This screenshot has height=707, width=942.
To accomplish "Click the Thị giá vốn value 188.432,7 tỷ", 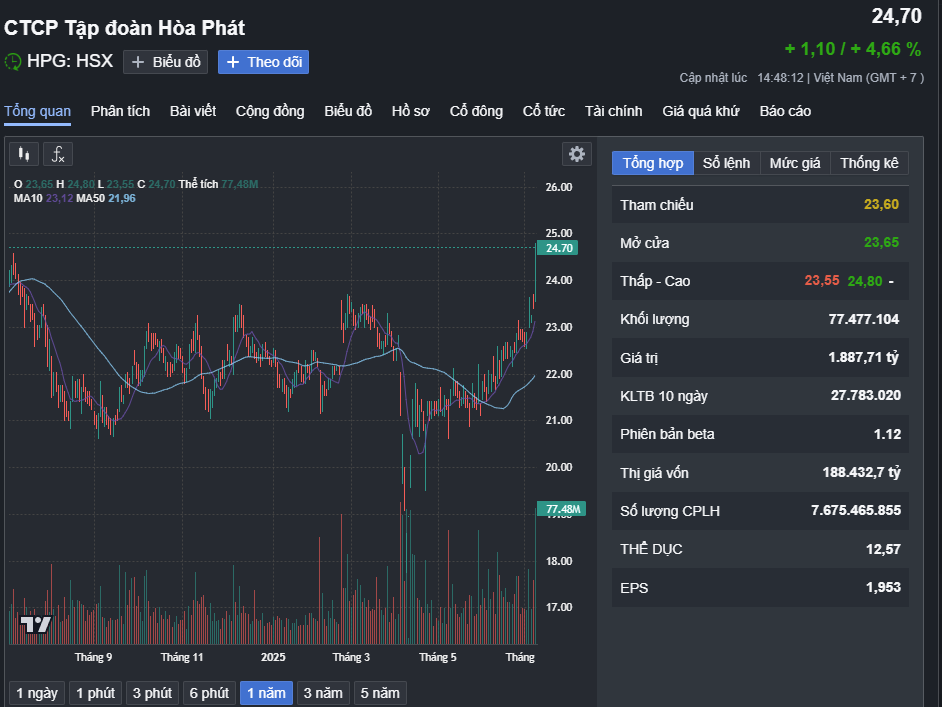I will click(x=861, y=472).
